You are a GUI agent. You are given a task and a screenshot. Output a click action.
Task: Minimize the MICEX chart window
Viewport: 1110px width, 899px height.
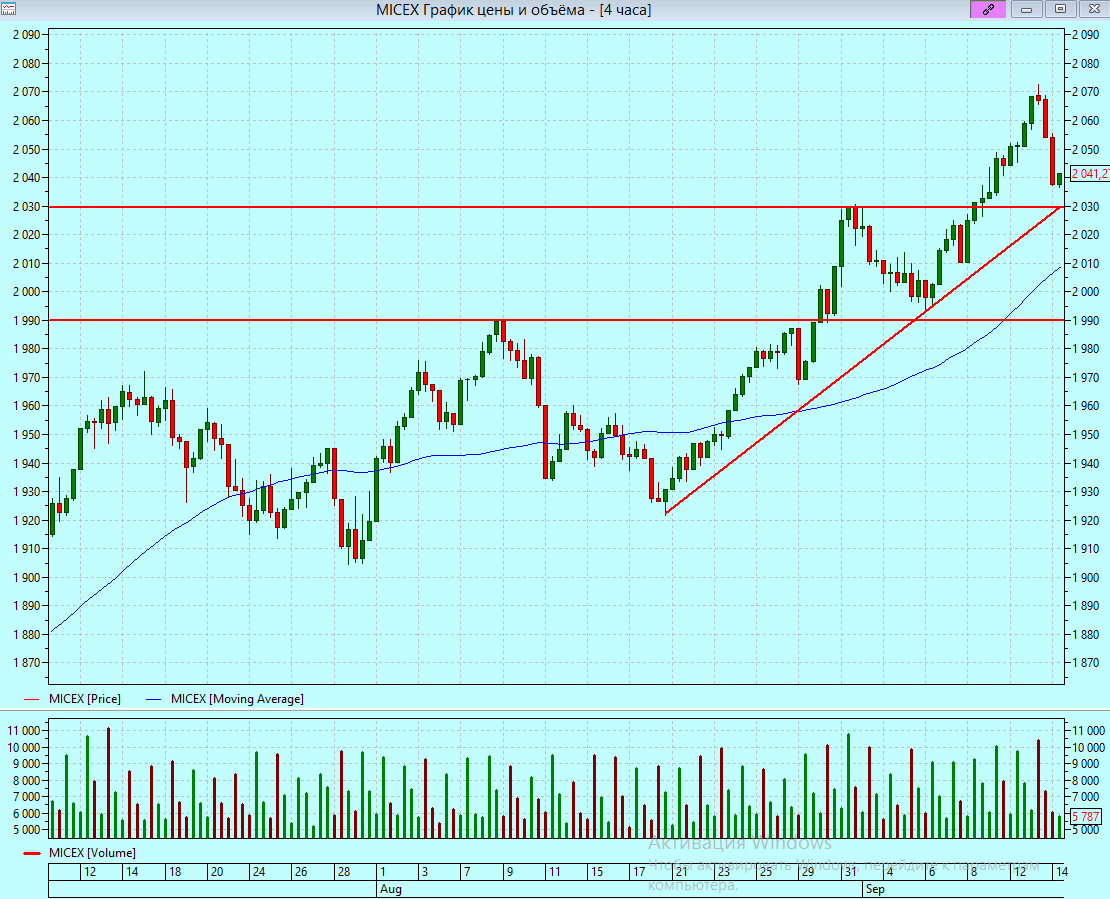(1026, 9)
